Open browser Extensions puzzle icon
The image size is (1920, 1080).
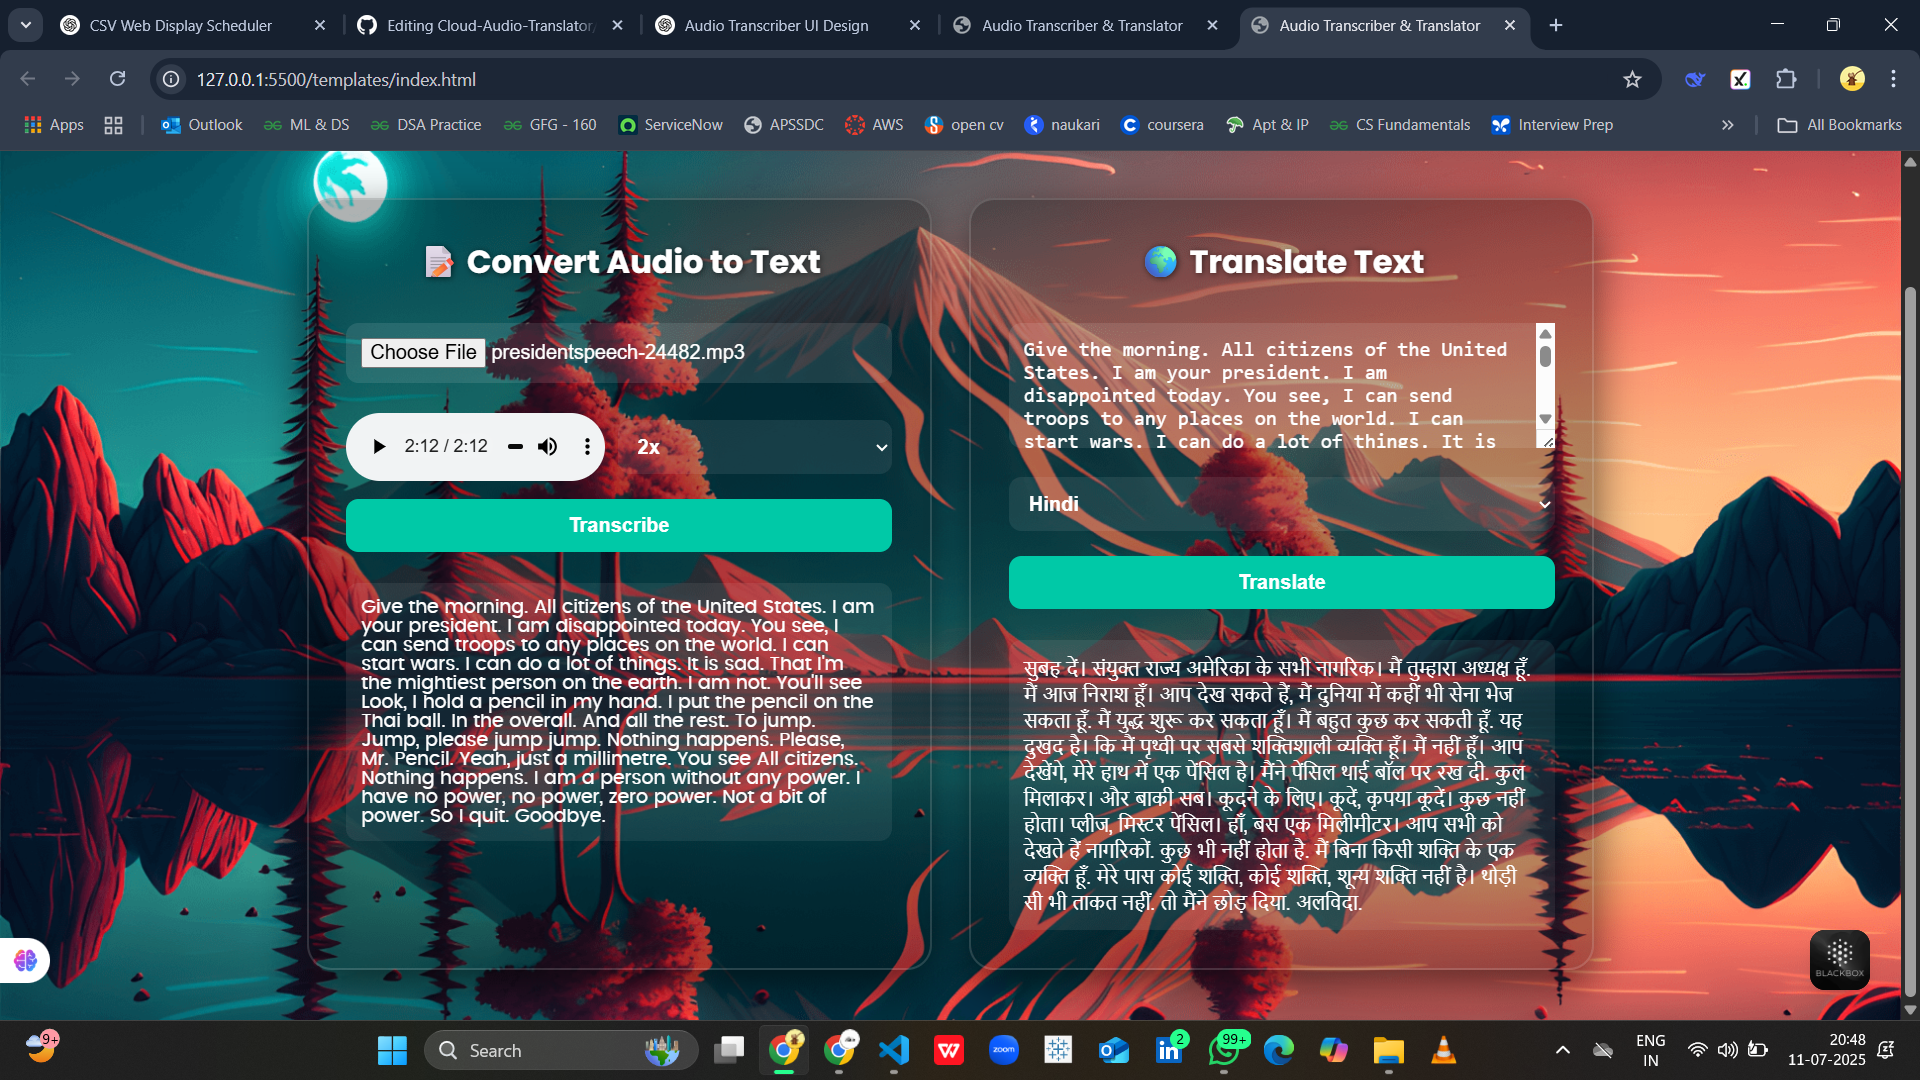1786,79
